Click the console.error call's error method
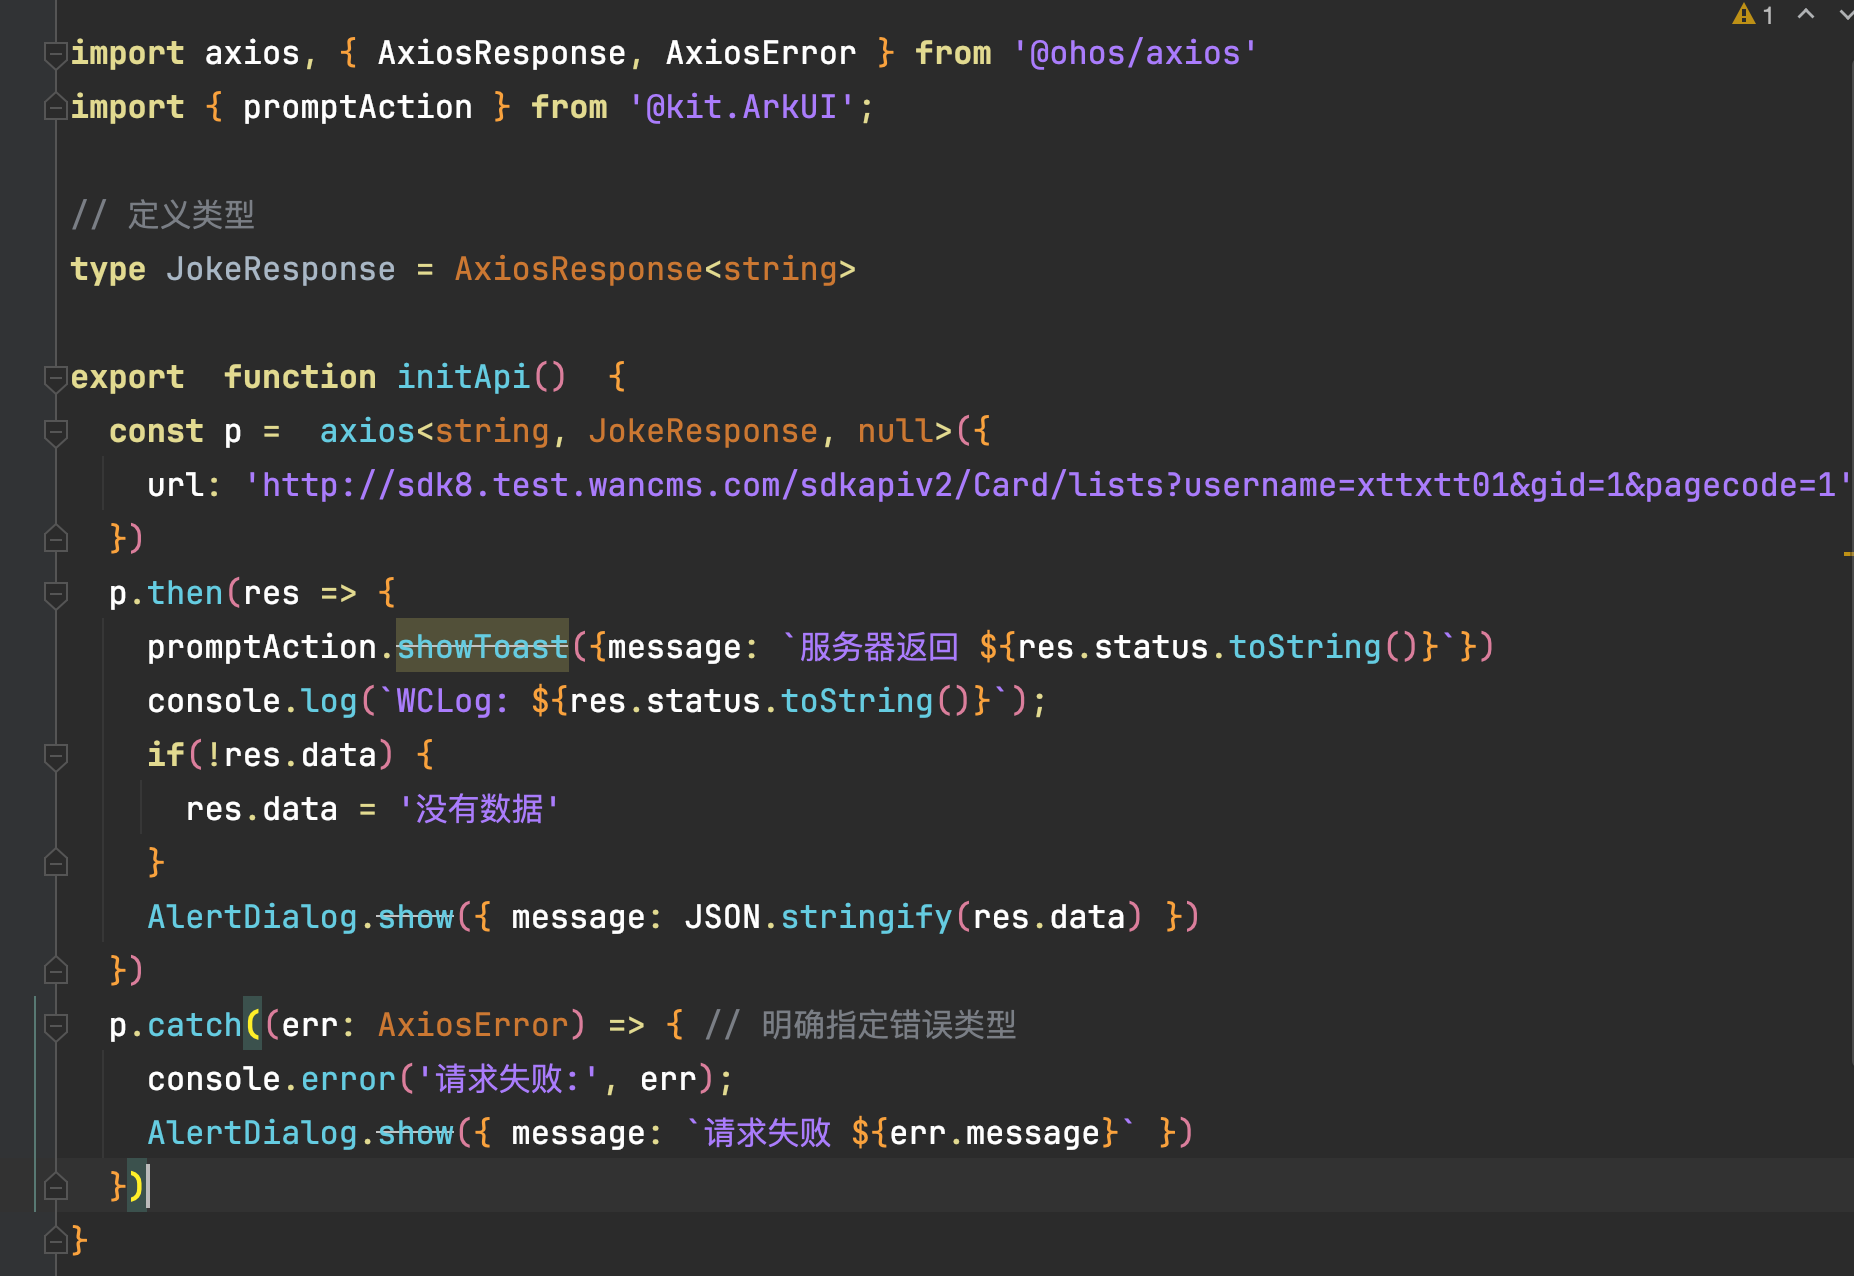 [x=348, y=1079]
